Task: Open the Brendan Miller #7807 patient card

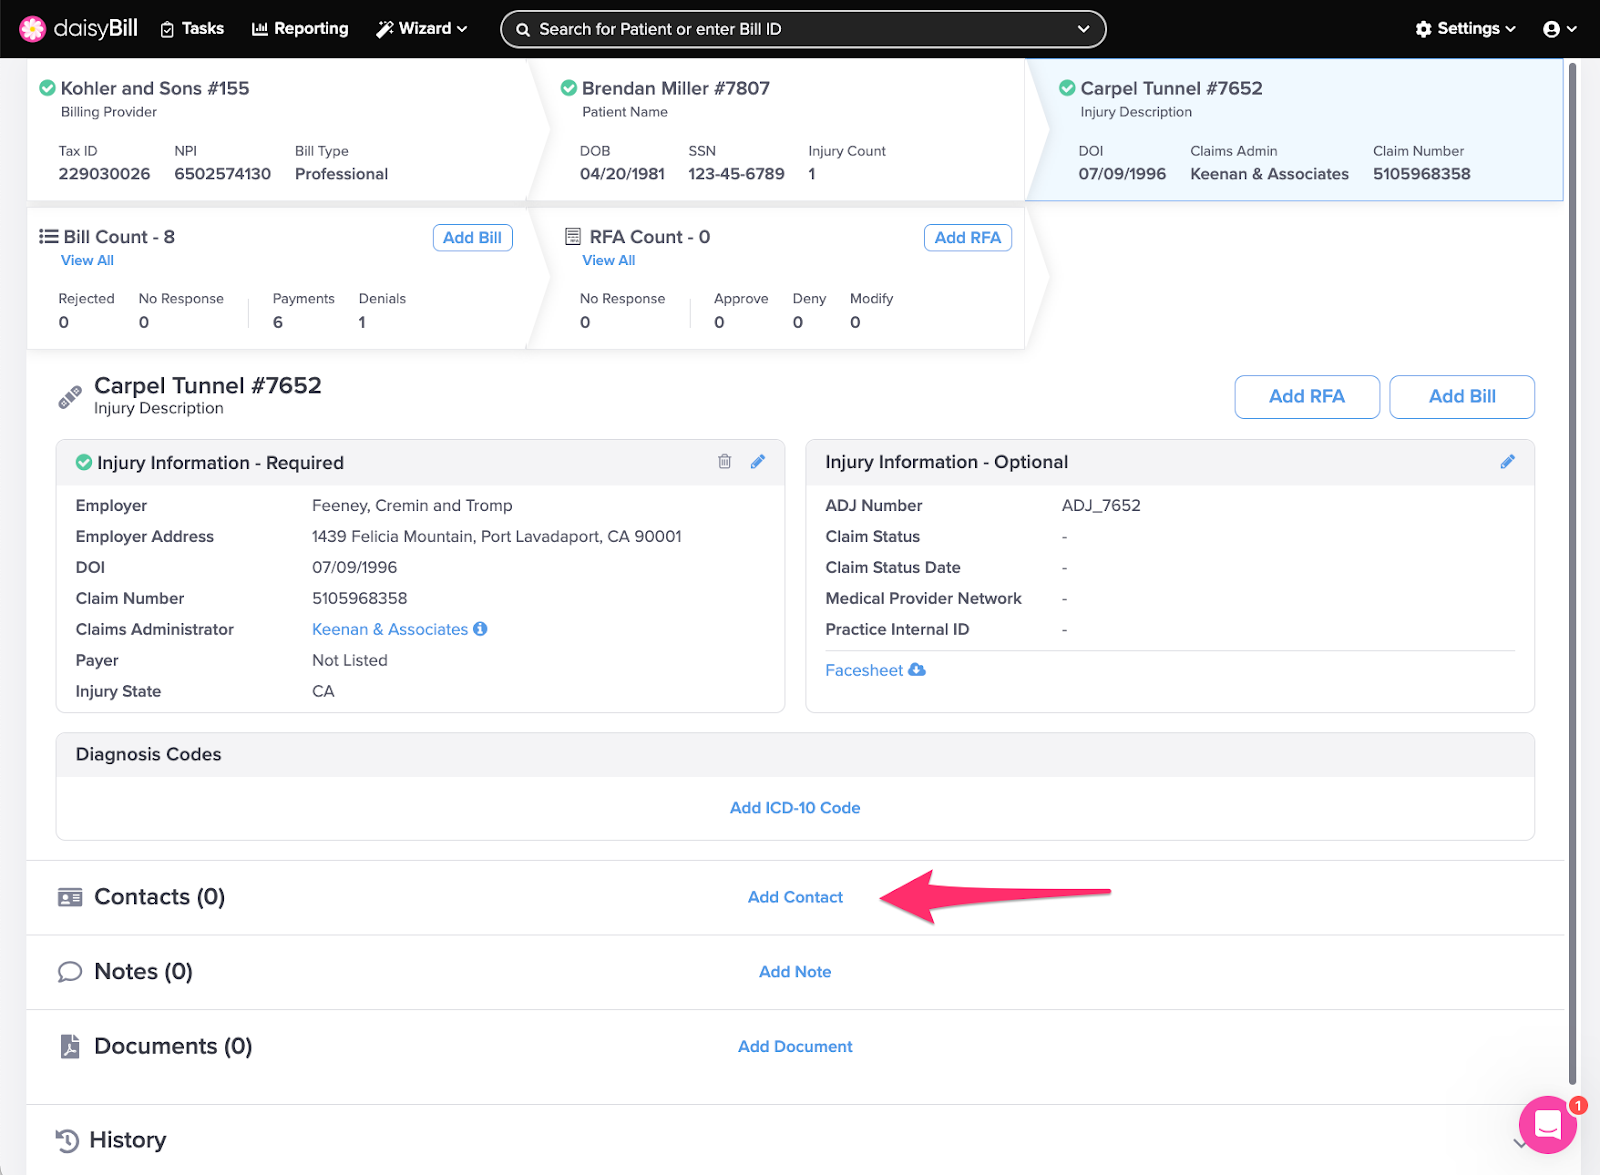Action: coord(676,88)
